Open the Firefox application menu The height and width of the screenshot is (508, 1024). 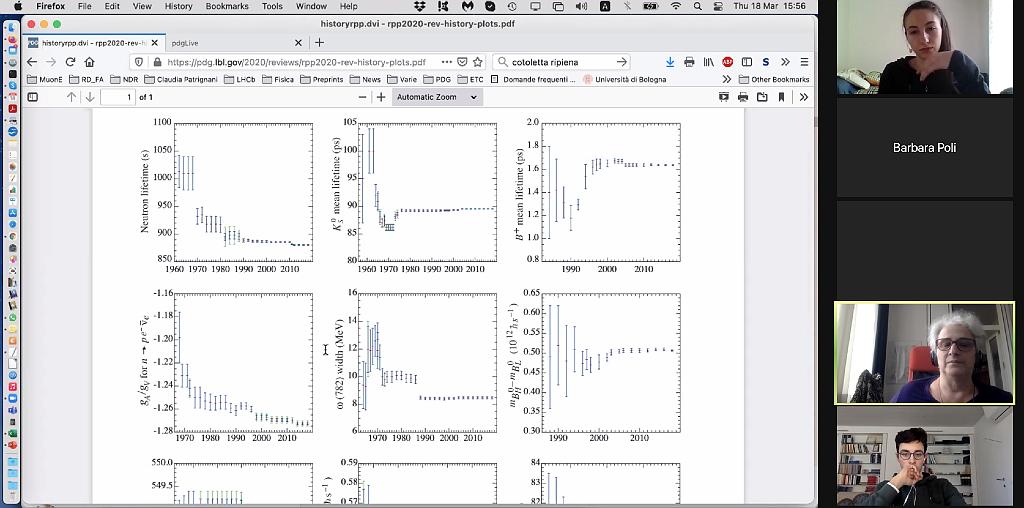(x=50, y=6)
